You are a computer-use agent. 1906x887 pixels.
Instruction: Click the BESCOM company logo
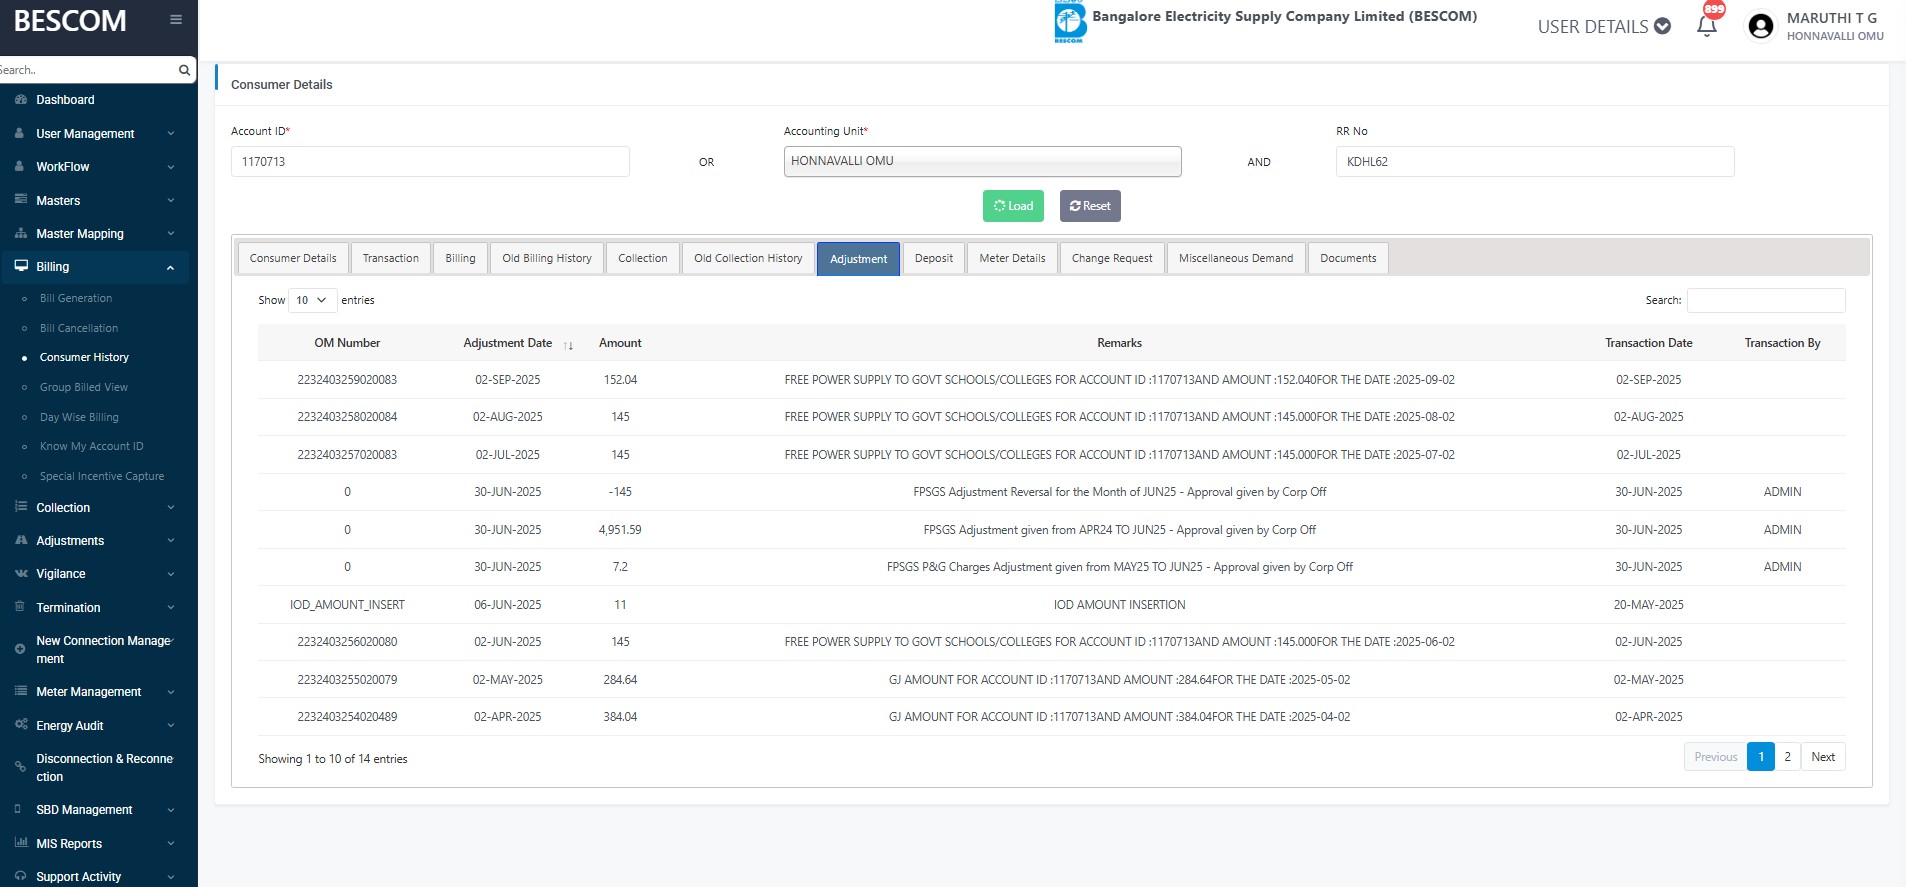point(1069,22)
